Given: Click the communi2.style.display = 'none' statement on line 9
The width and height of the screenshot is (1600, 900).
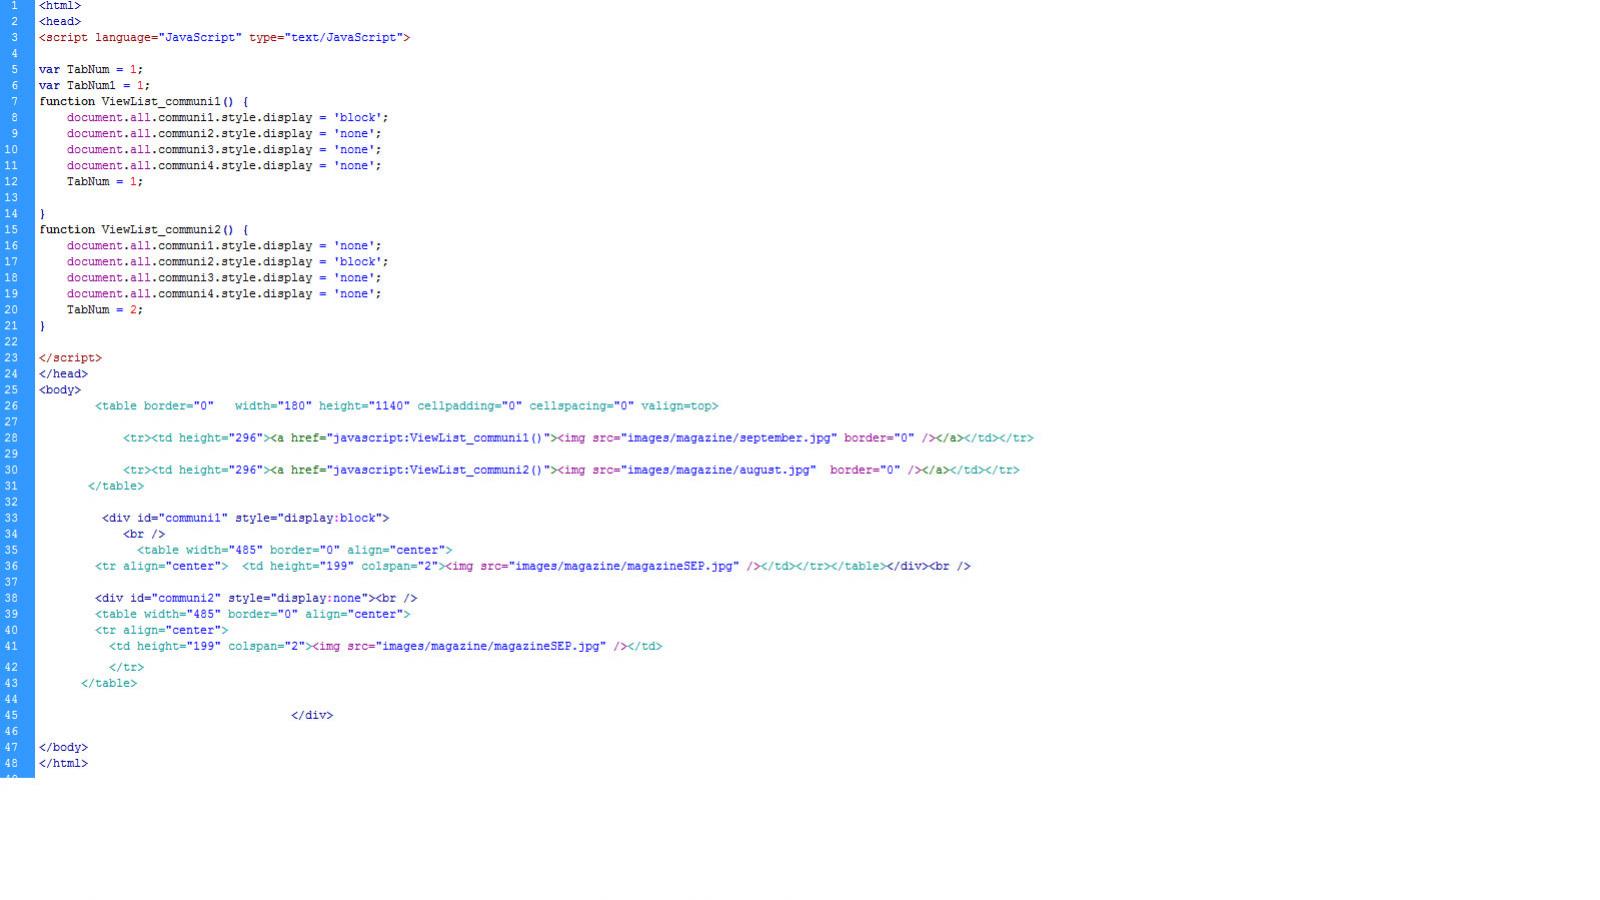Looking at the screenshot, I should point(224,134).
